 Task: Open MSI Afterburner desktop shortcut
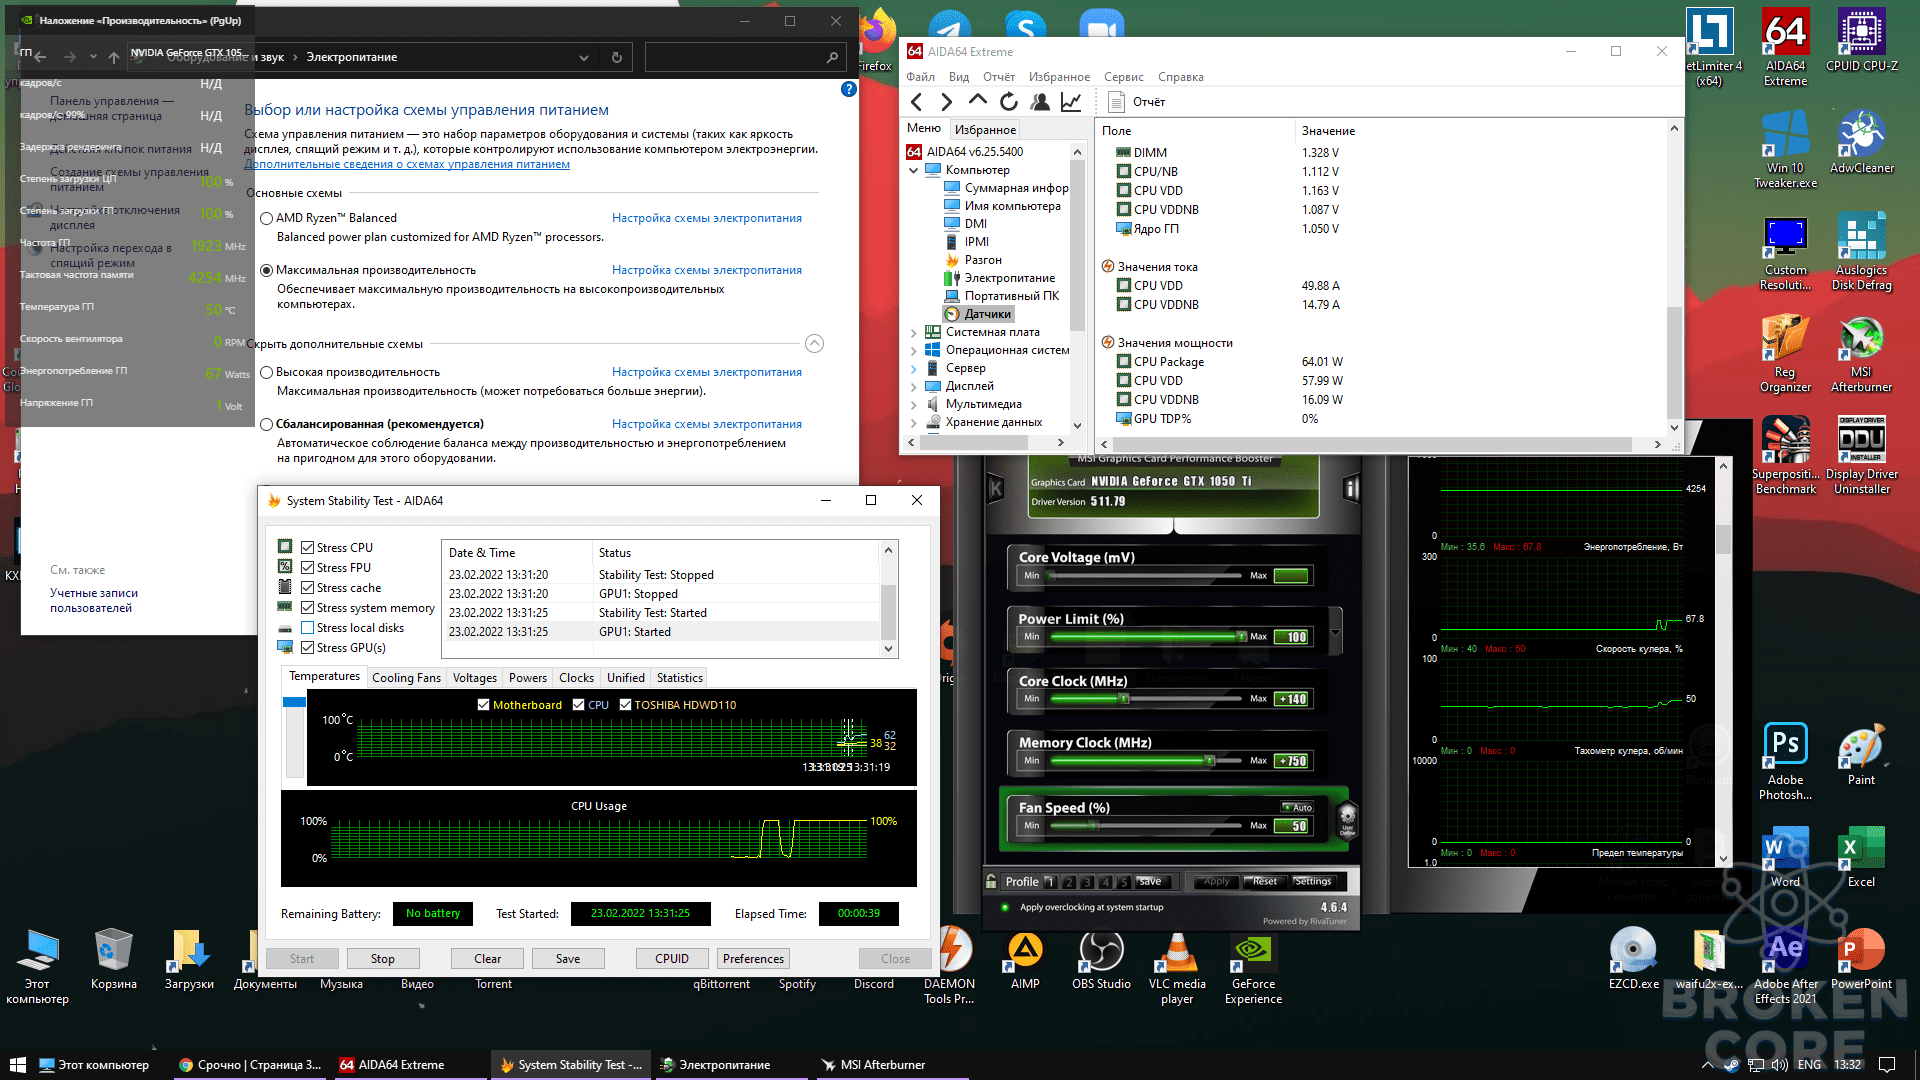click(x=1861, y=353)
